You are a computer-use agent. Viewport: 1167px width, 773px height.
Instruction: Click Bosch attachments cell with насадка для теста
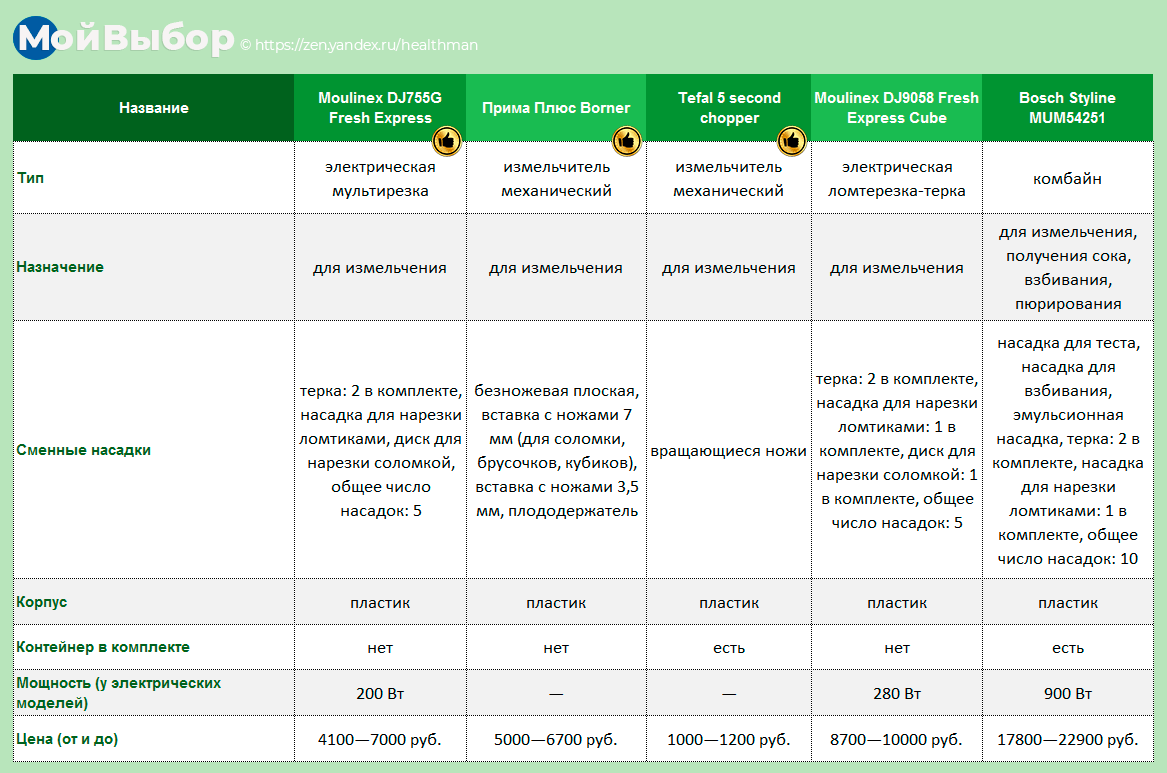1067,451
